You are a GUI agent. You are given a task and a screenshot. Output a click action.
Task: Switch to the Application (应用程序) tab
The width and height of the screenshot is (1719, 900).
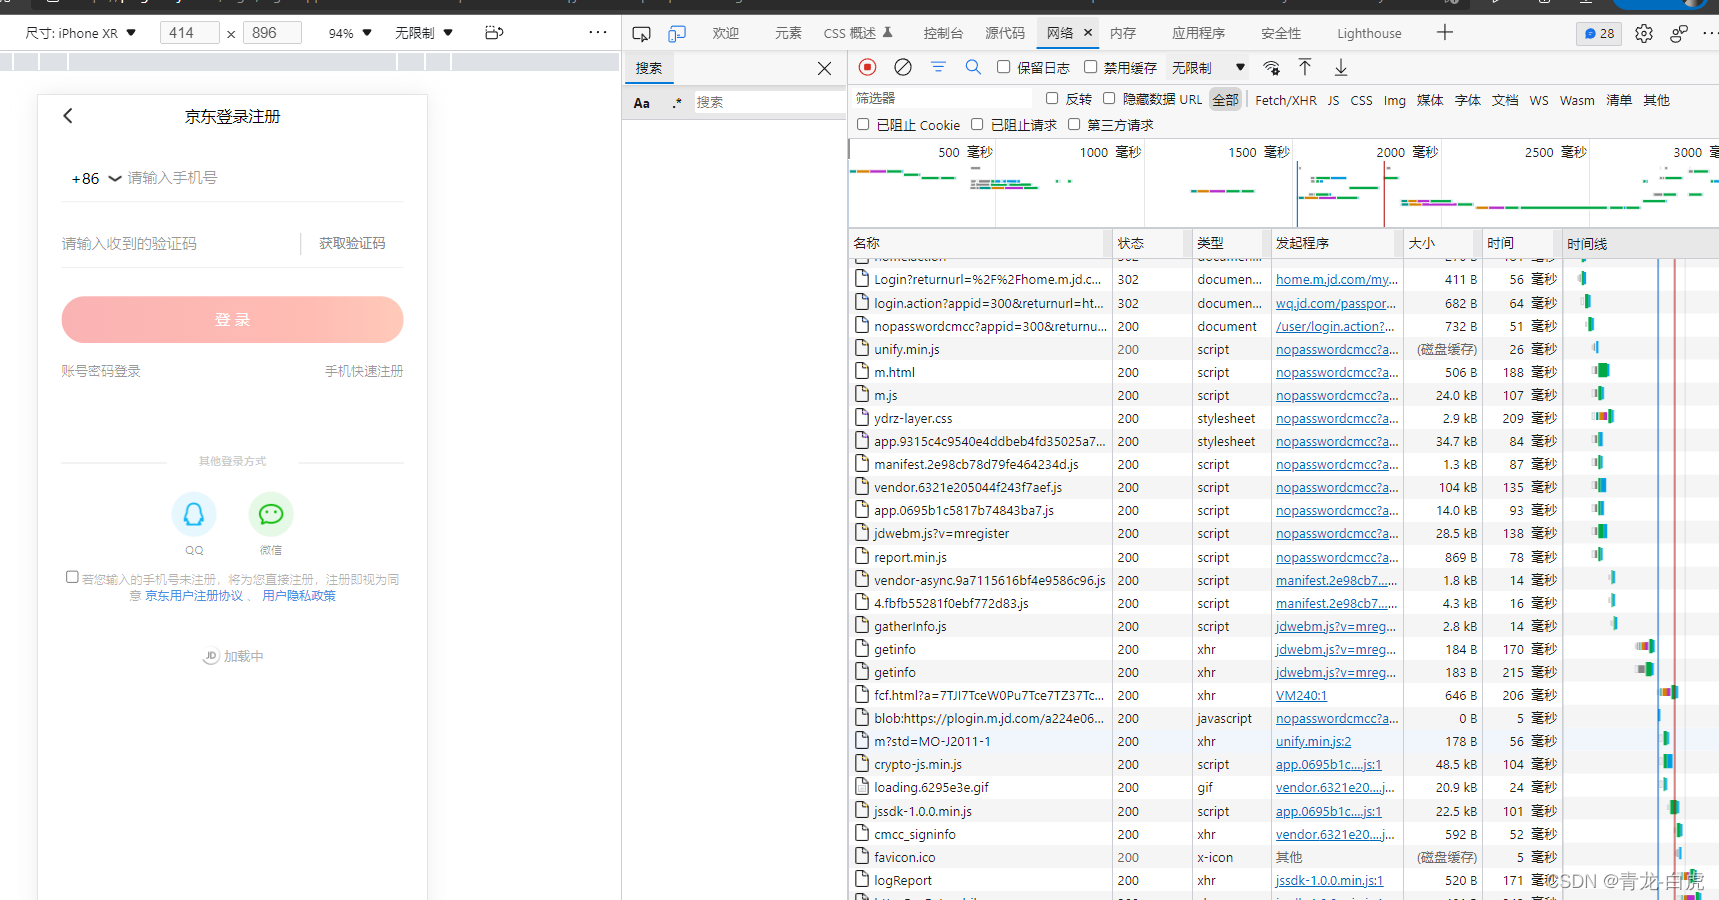(x=1198, y=33)
